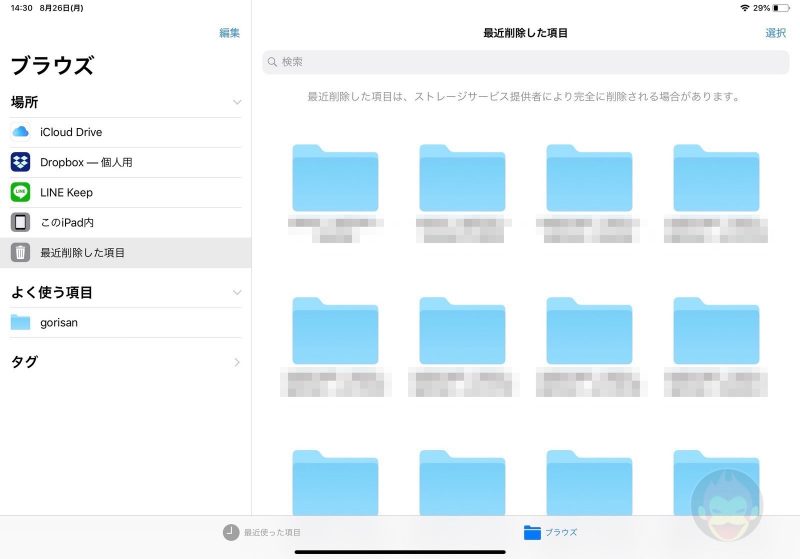
Task: Tap the Dropbox logo icon
Action: click(x=20, y=162)
